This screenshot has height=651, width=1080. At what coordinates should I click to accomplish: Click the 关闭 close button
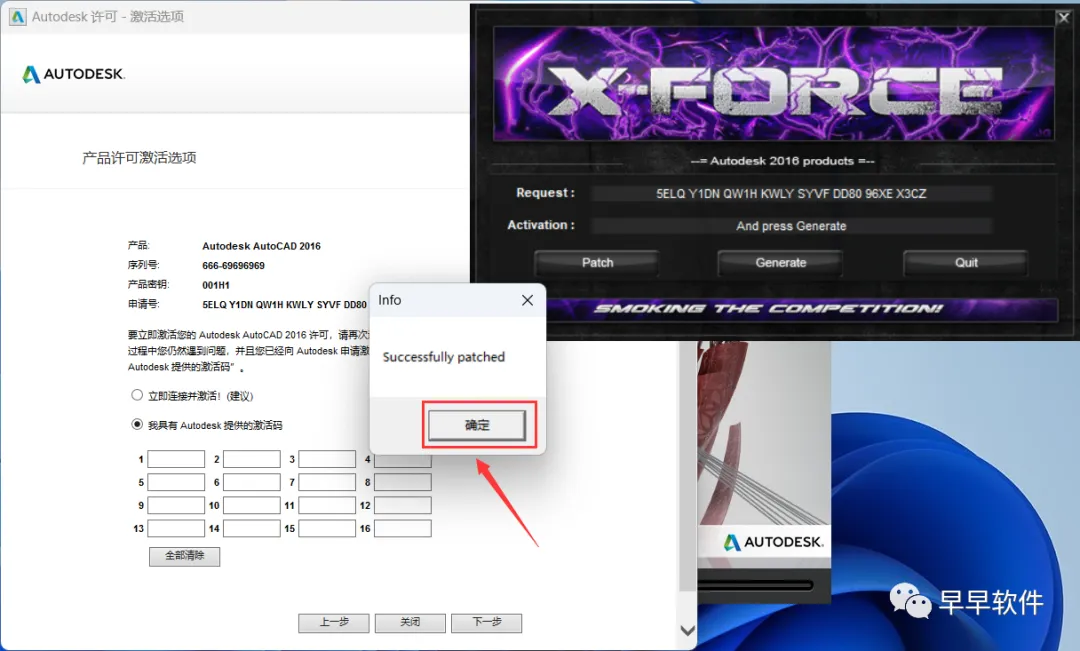[411, 623]
